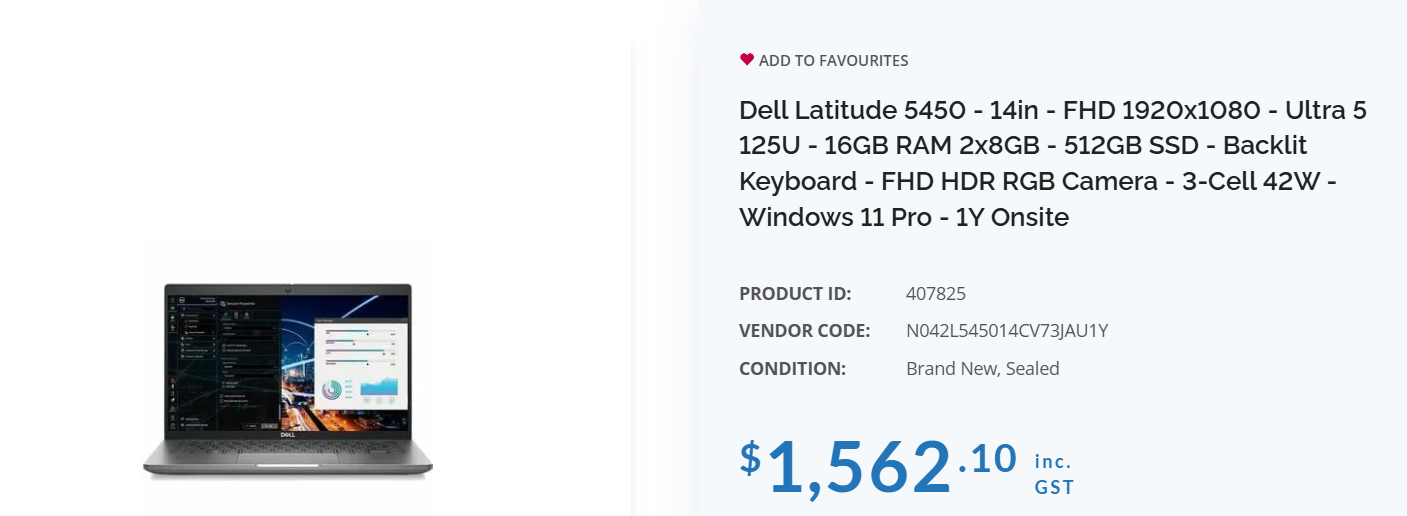Click the blue area chart on laptop display
The image size is (1407, 516).
click(x=378, y=388)
